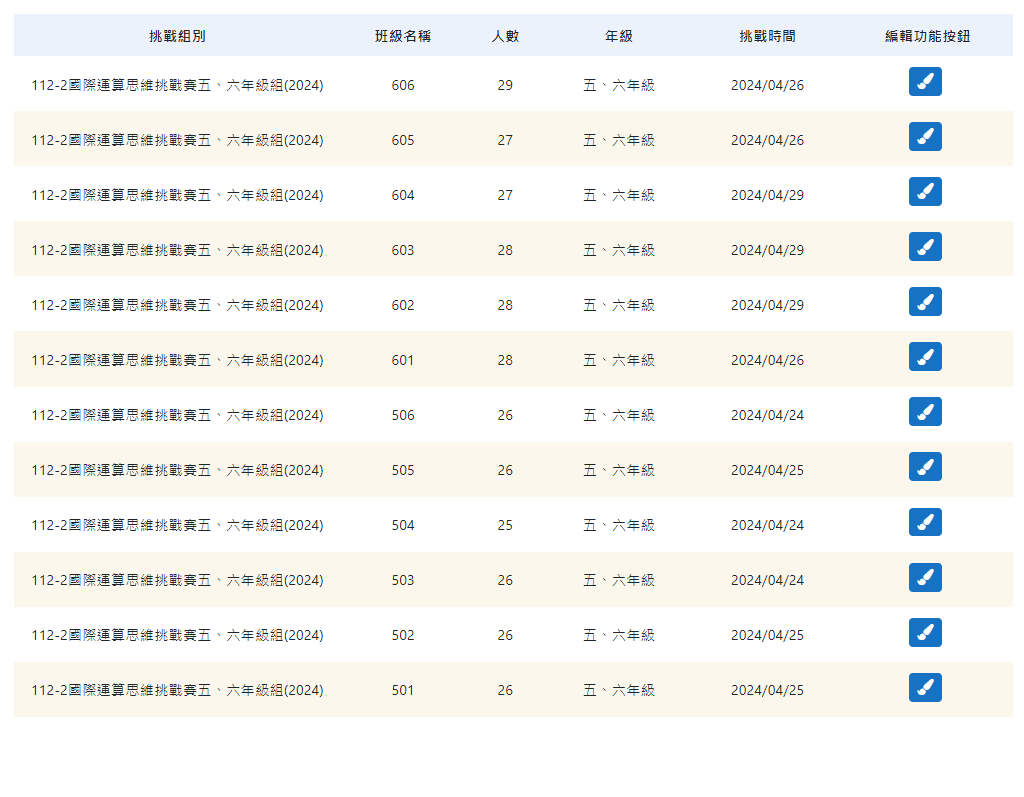The image size is (1024, 797).
Task: Click student count 25 in row 504
Action: [505, 525]
